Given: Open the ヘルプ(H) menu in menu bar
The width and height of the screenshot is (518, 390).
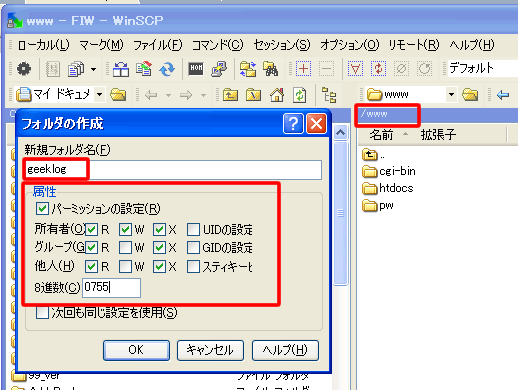Looking at the screenshot, I should (472, 45).
